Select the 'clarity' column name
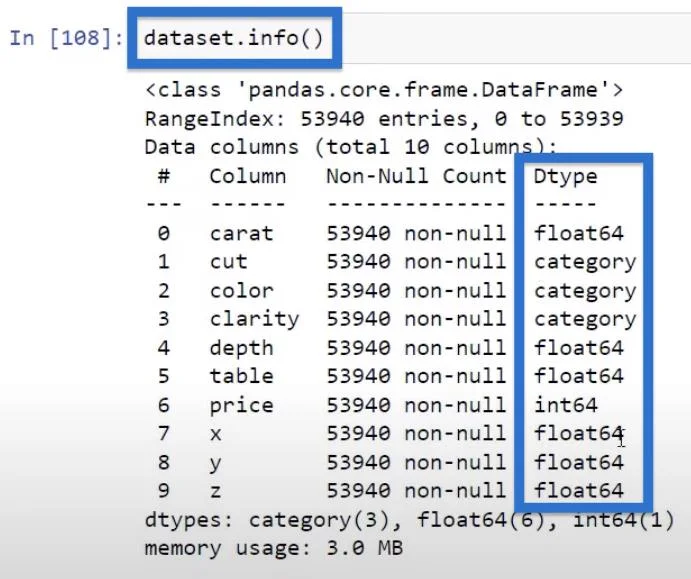691x579 pixels. pyautogui.click(x=254, y=320)
